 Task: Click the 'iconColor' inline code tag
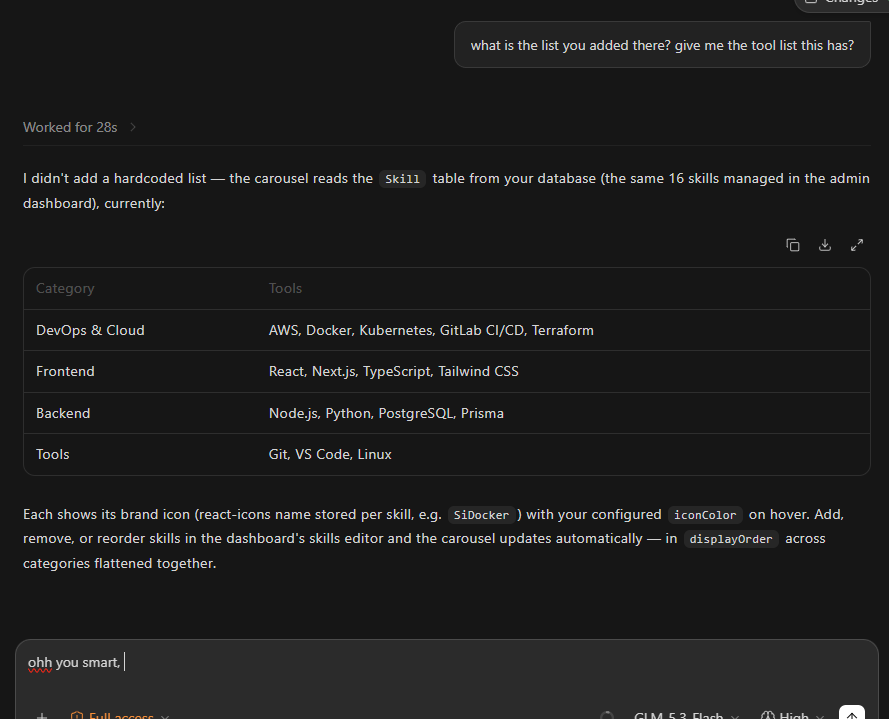click(x=705, y=515)
